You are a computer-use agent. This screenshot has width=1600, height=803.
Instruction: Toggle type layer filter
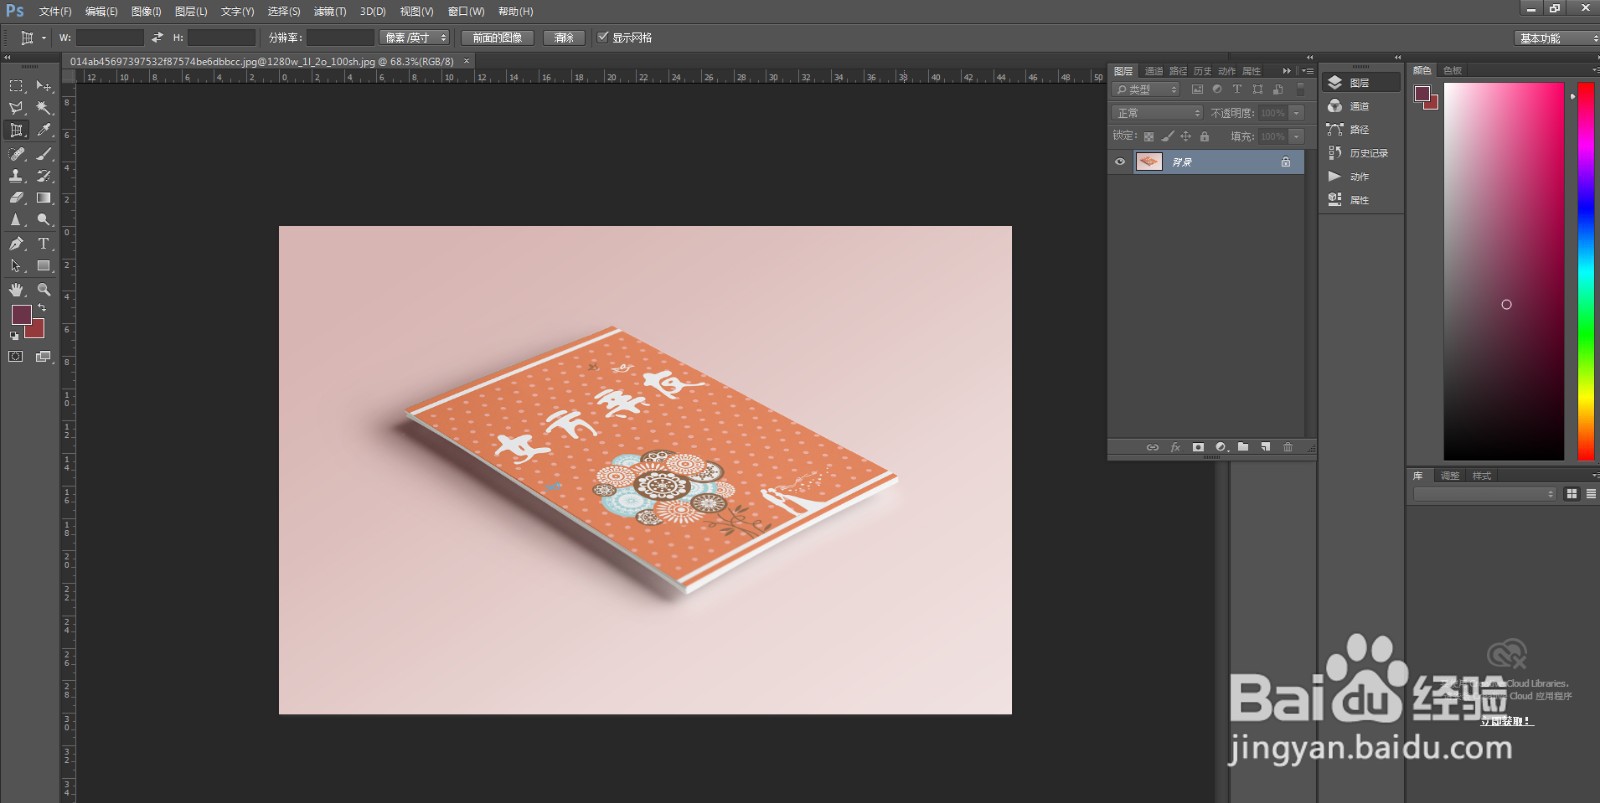point(1237,89)
